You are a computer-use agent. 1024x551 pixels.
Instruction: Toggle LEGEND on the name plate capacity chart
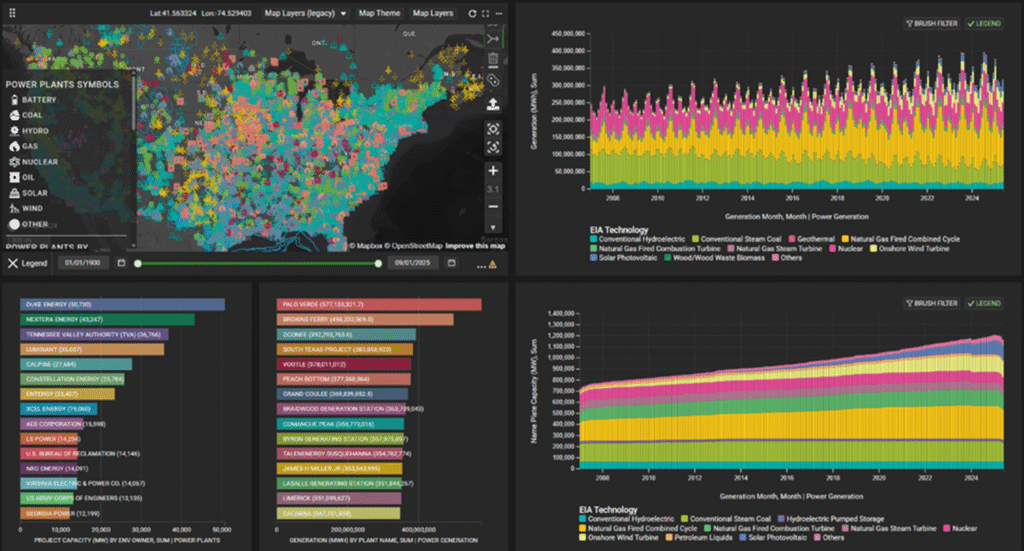(x=984, y=302)
